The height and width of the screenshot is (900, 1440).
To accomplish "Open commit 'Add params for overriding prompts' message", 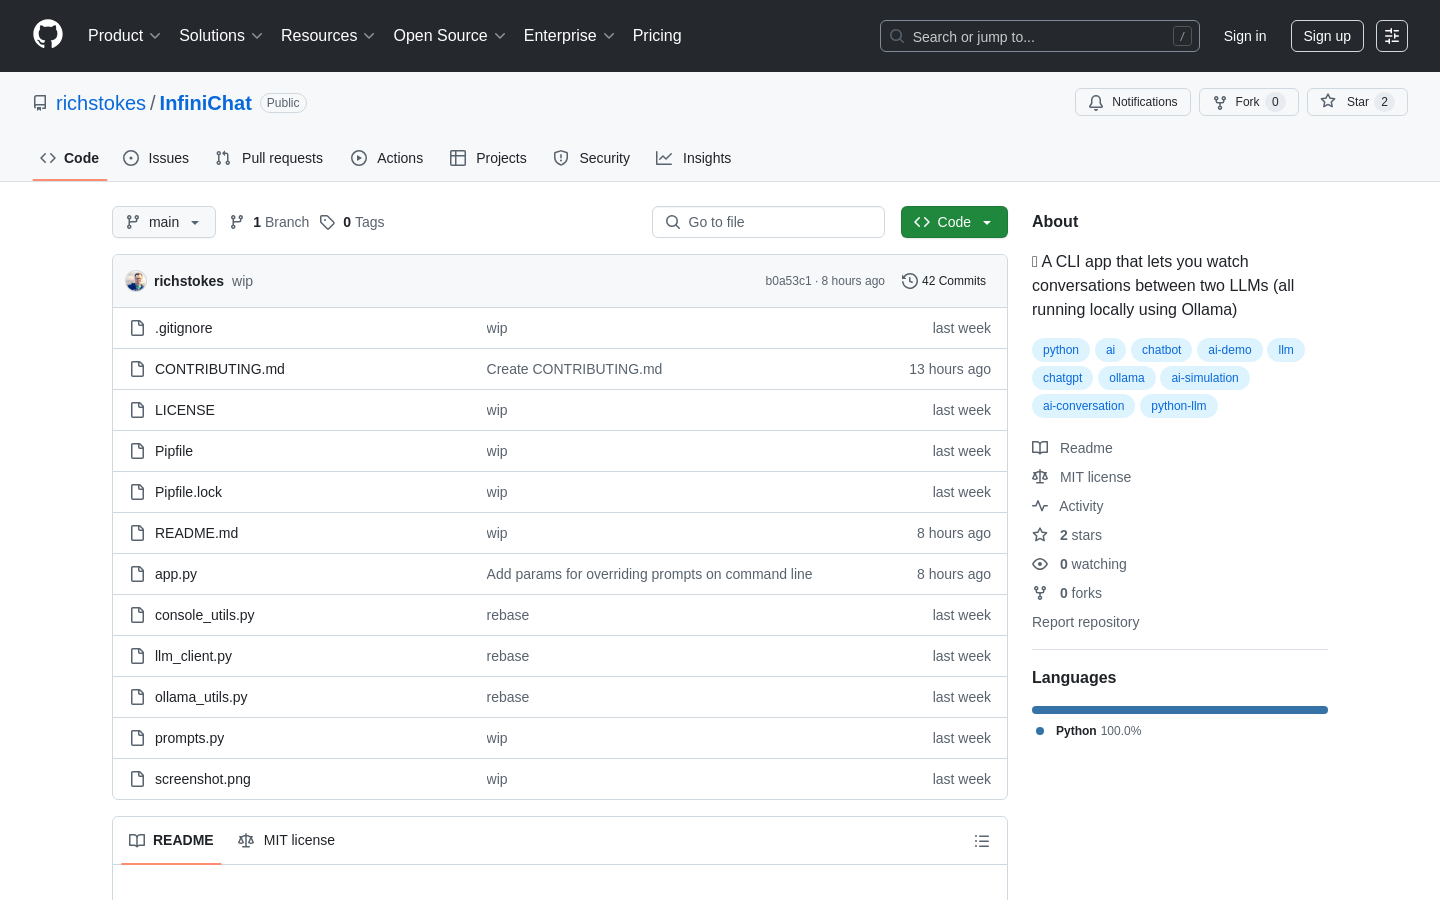I will point(649,574).
